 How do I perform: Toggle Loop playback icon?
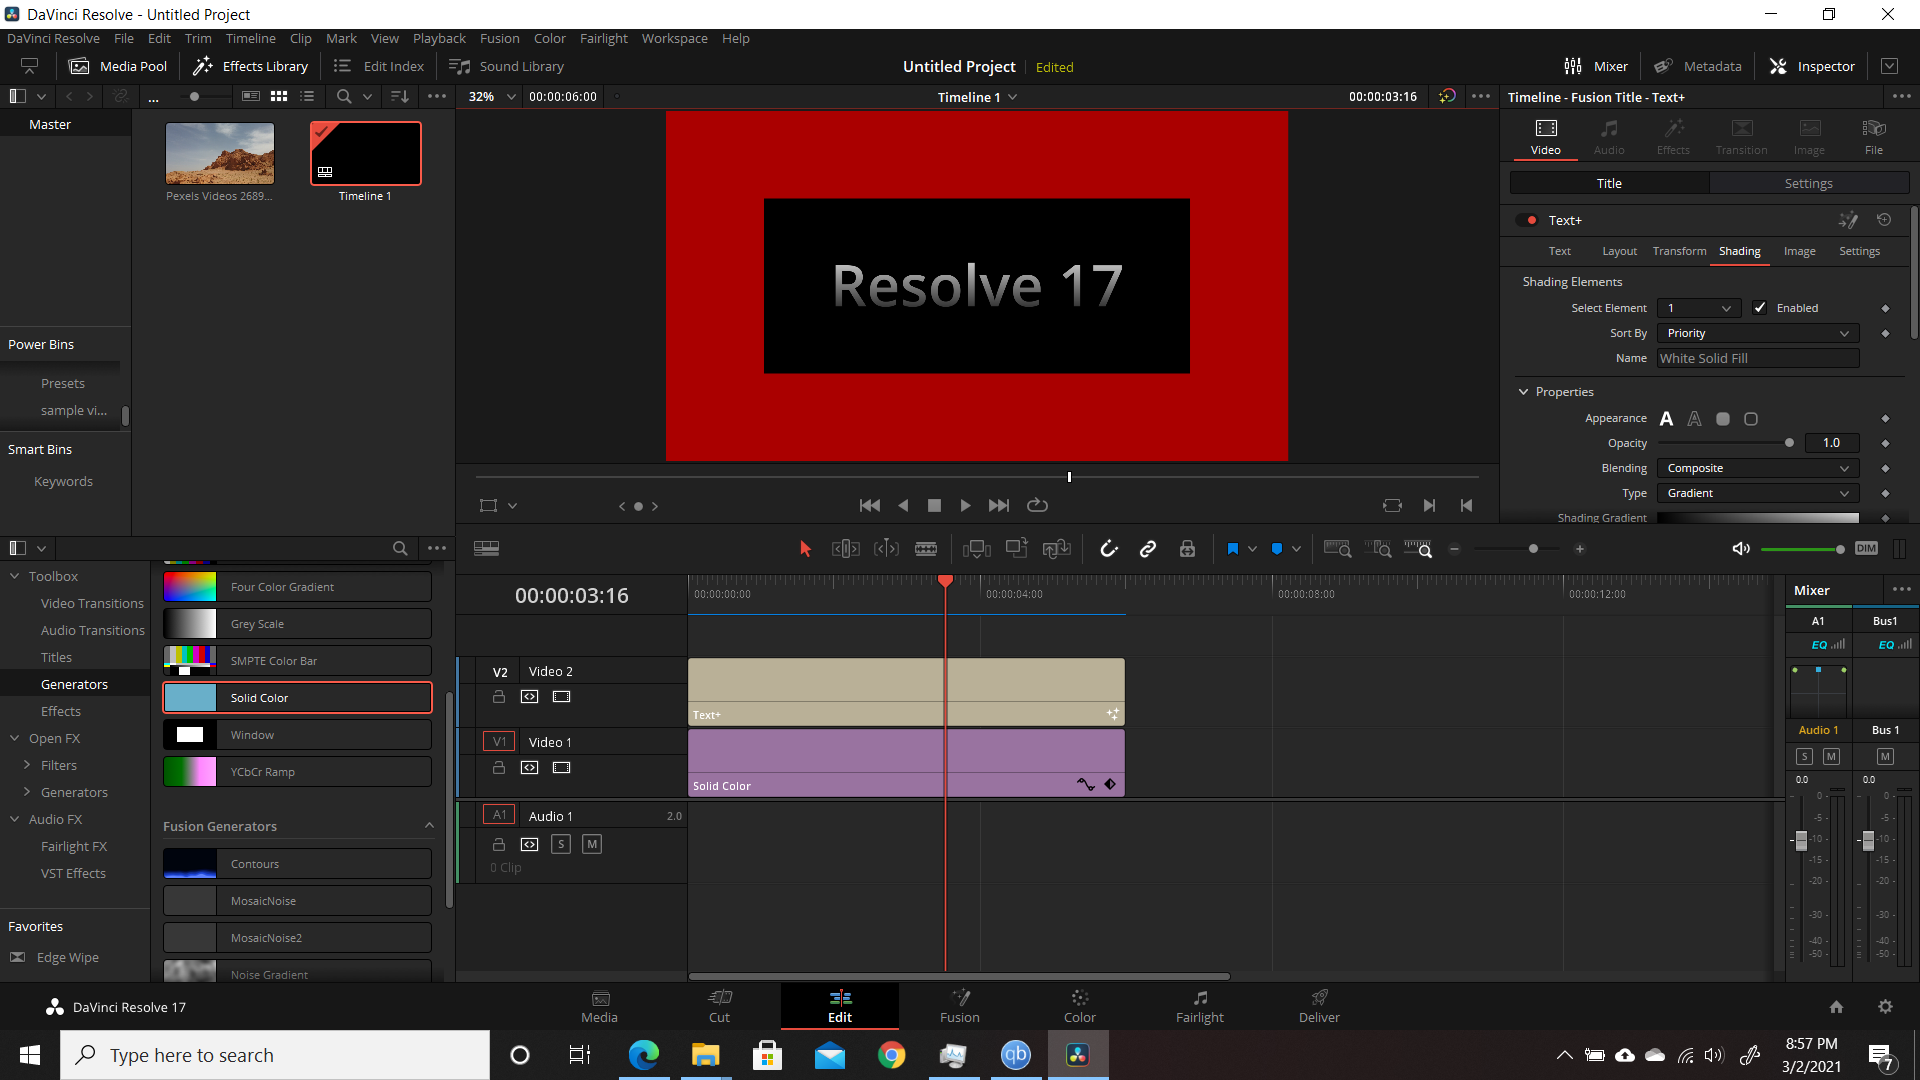(x=1037, y=506)
